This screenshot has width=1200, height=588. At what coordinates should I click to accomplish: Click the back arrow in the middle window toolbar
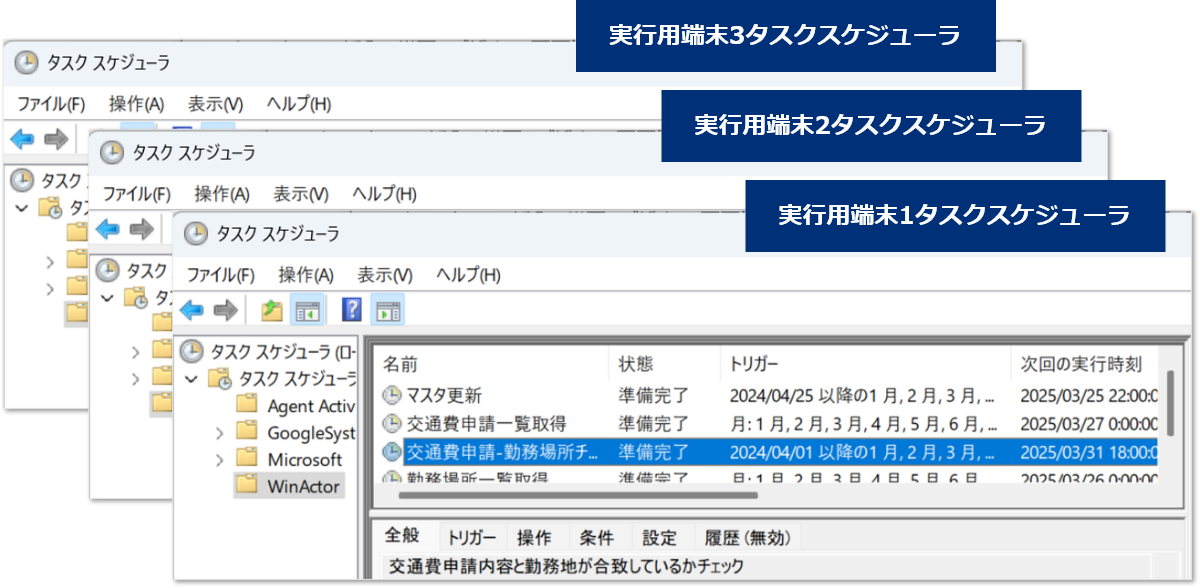(x=107, y=229)
